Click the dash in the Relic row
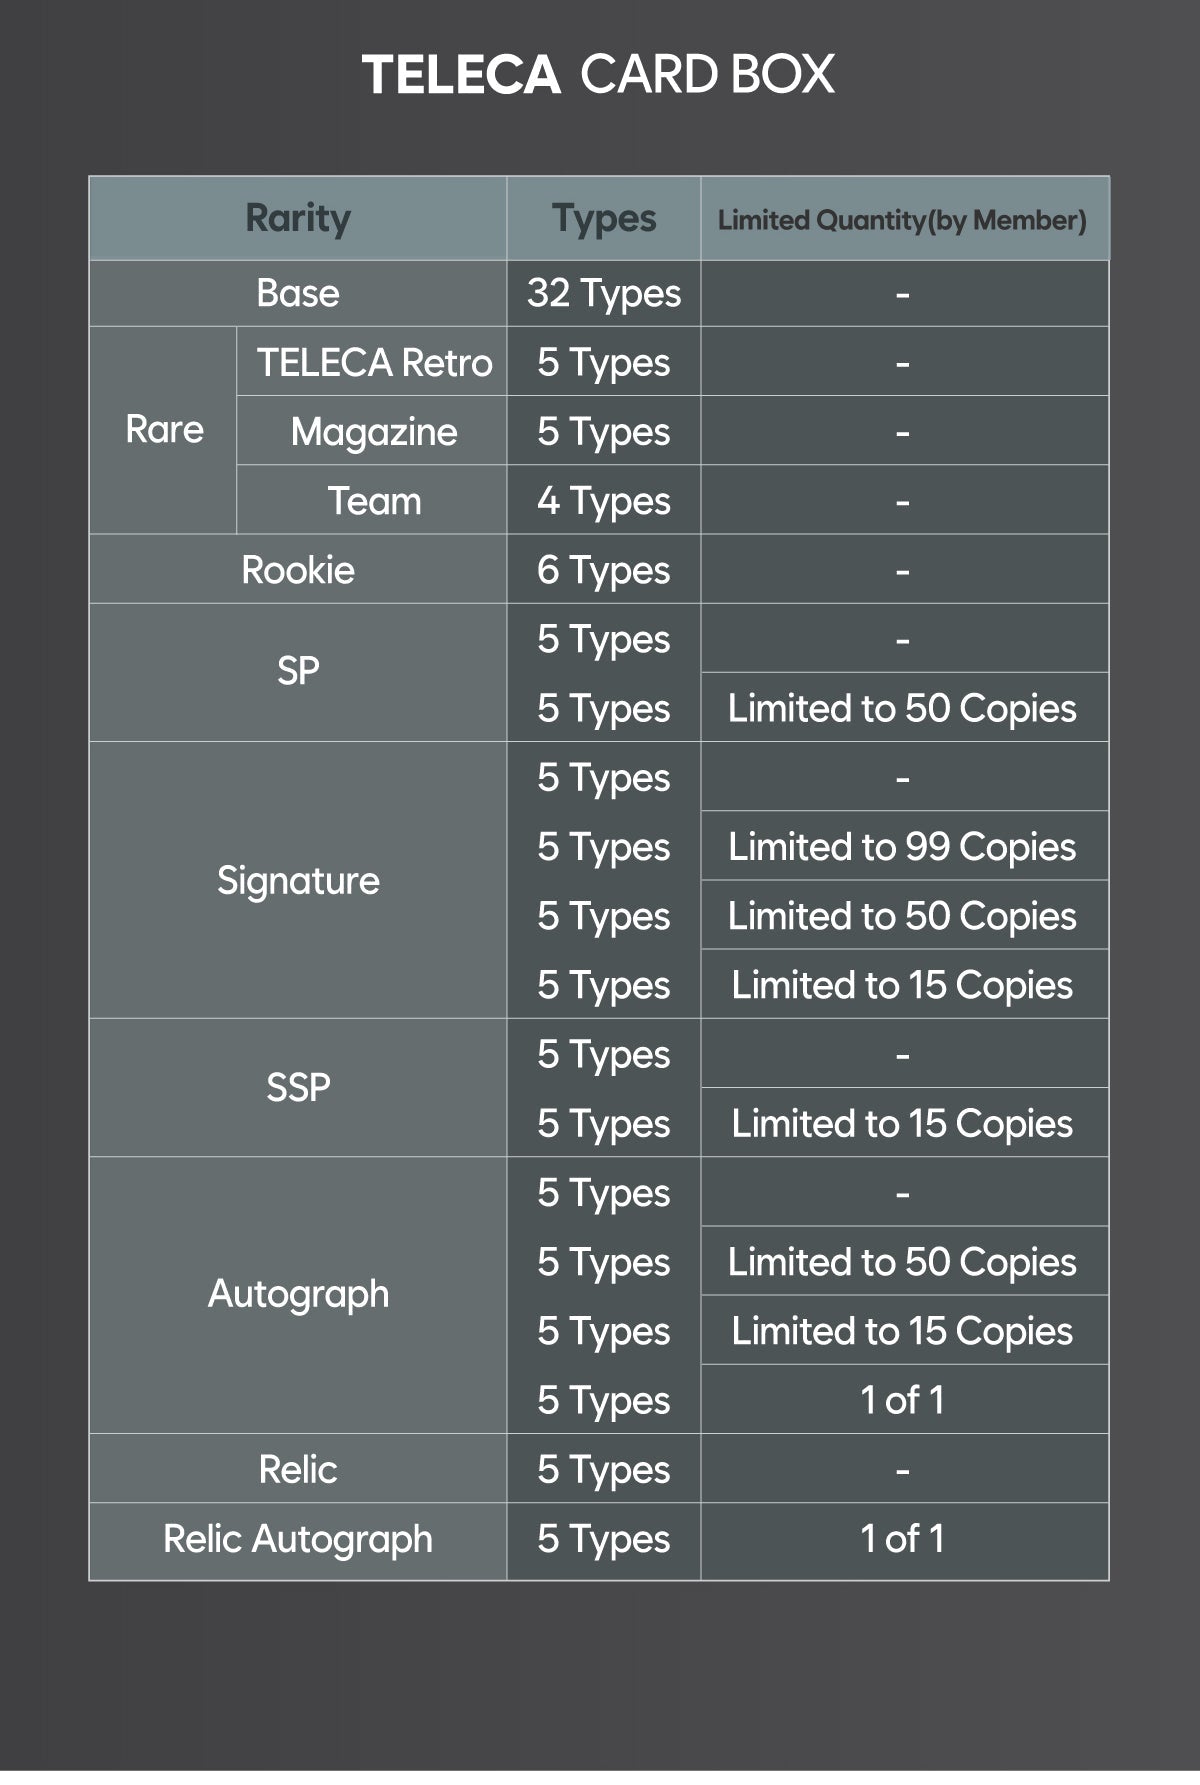Image resolution: width=1200 pixels, height=1785 pixels. [903, 1470]
